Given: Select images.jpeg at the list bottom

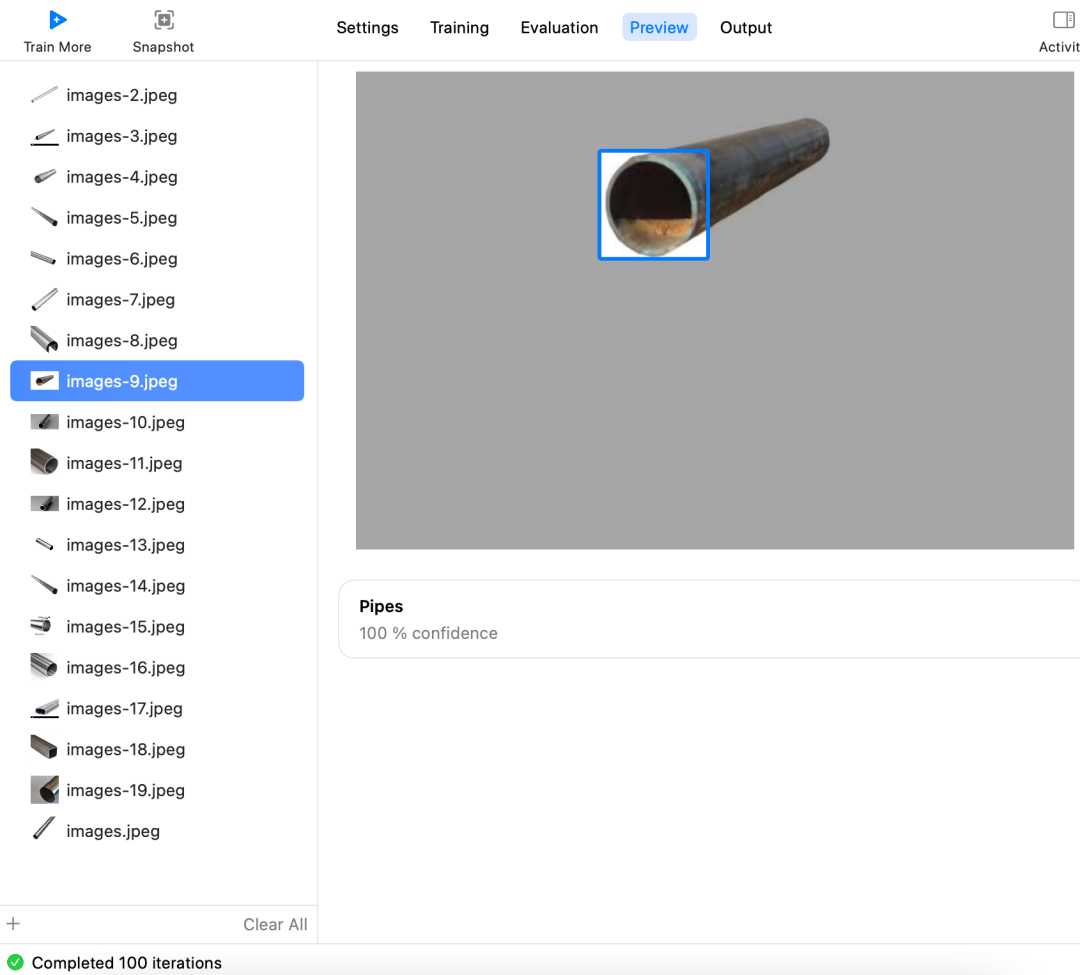Looking at the screenshot, I should (157, 831).
